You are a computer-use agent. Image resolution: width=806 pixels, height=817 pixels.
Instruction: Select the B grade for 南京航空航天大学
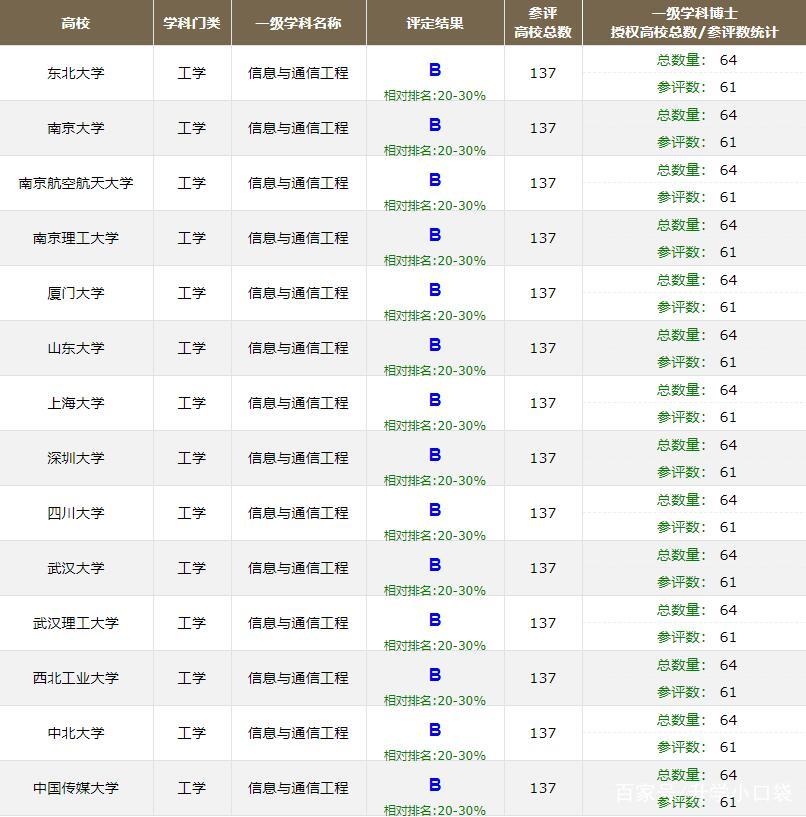pyautogui.click(x=435, y=180)
